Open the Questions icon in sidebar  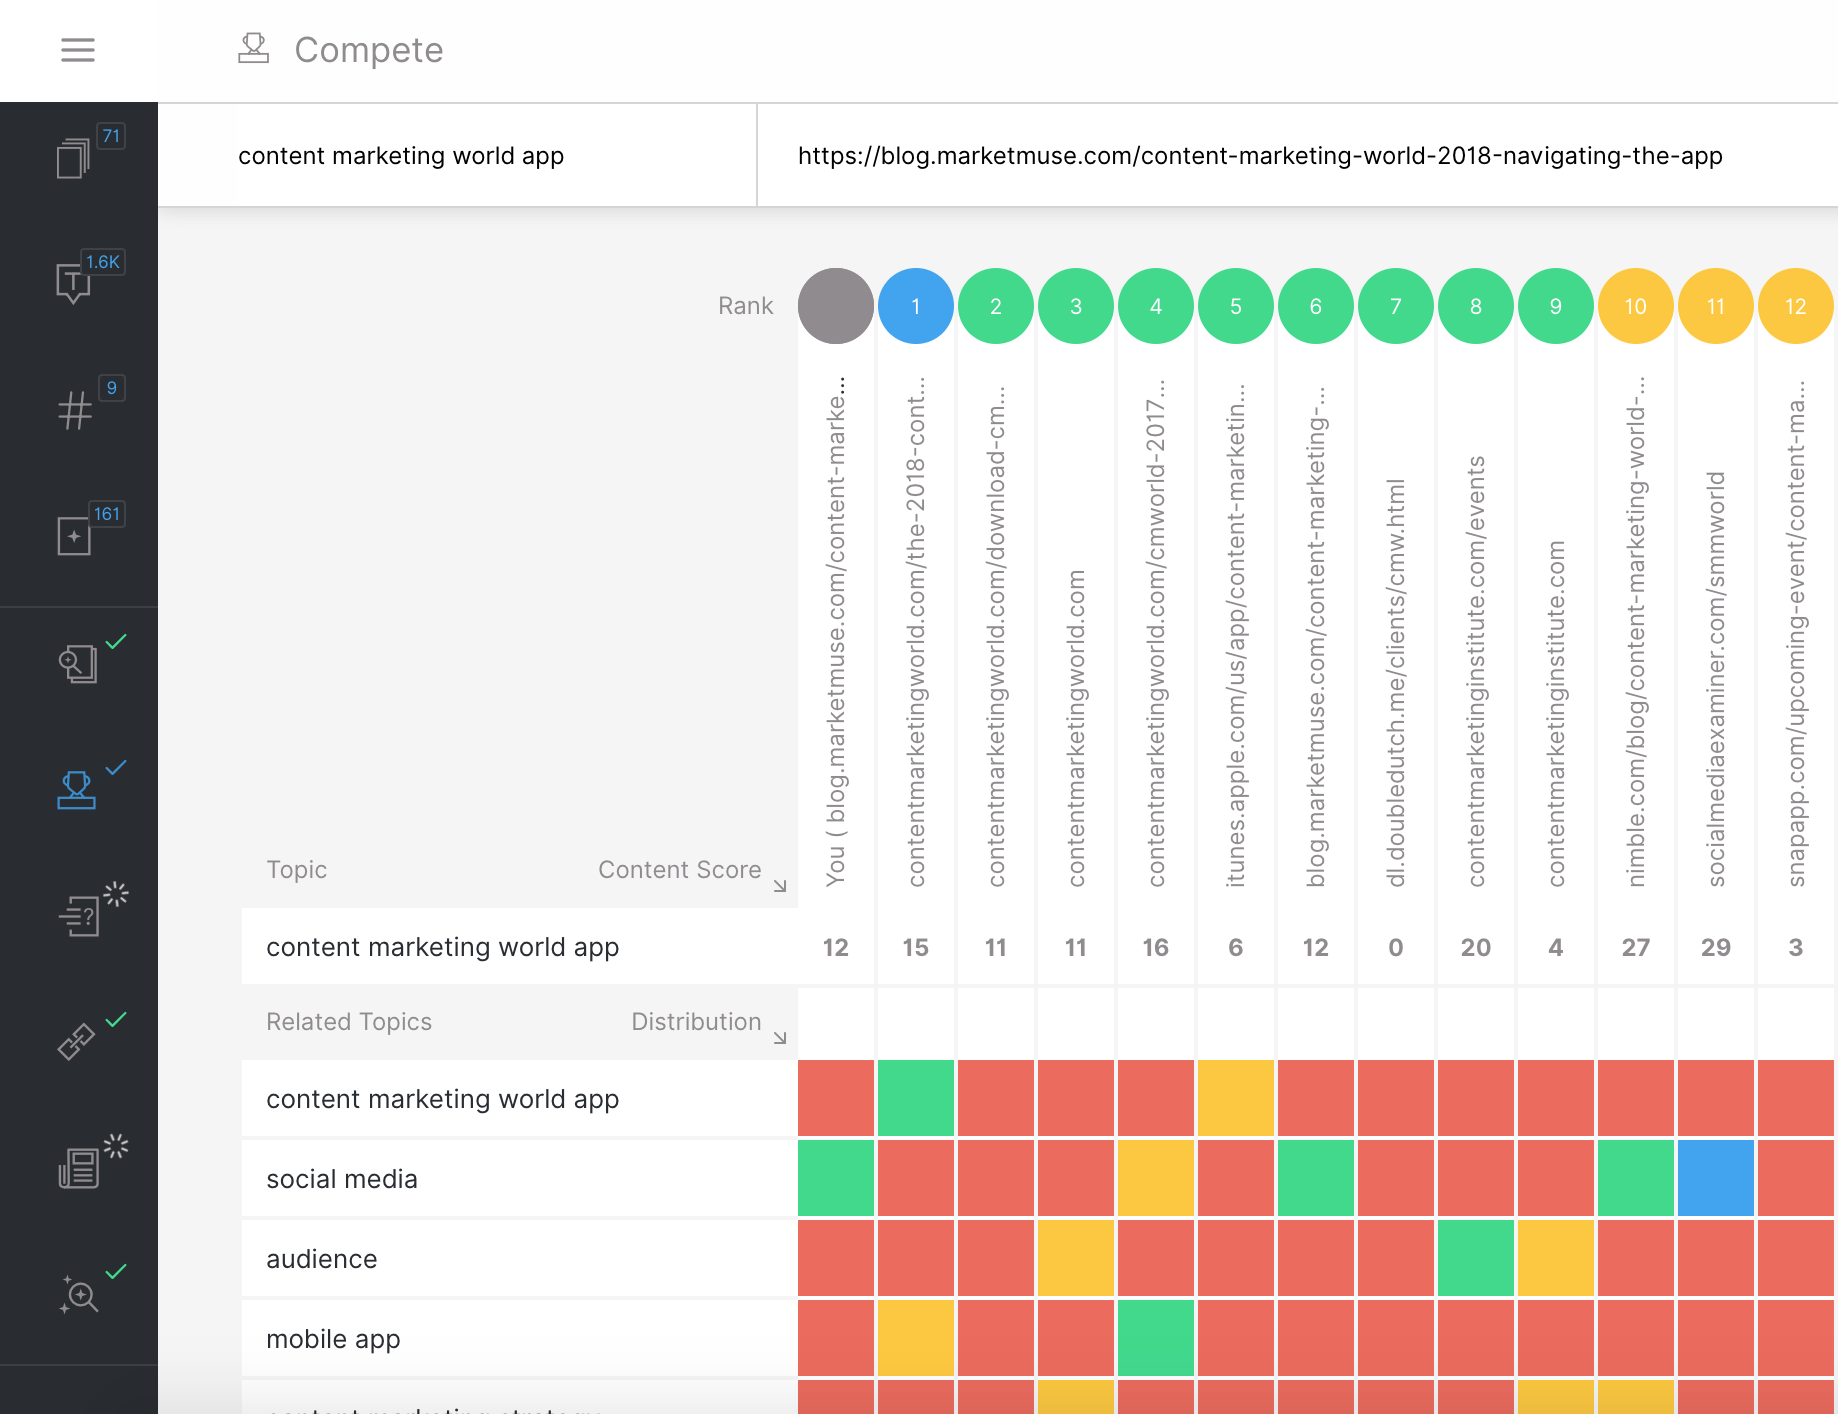pyautogui.click(x=79, y=915)
